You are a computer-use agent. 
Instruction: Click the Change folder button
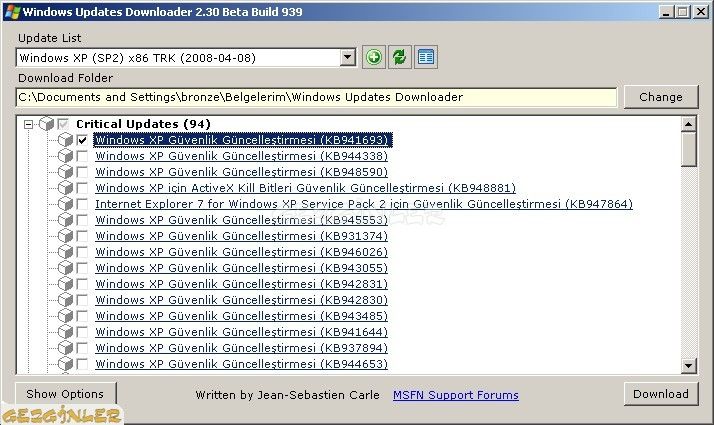(660, 97)
